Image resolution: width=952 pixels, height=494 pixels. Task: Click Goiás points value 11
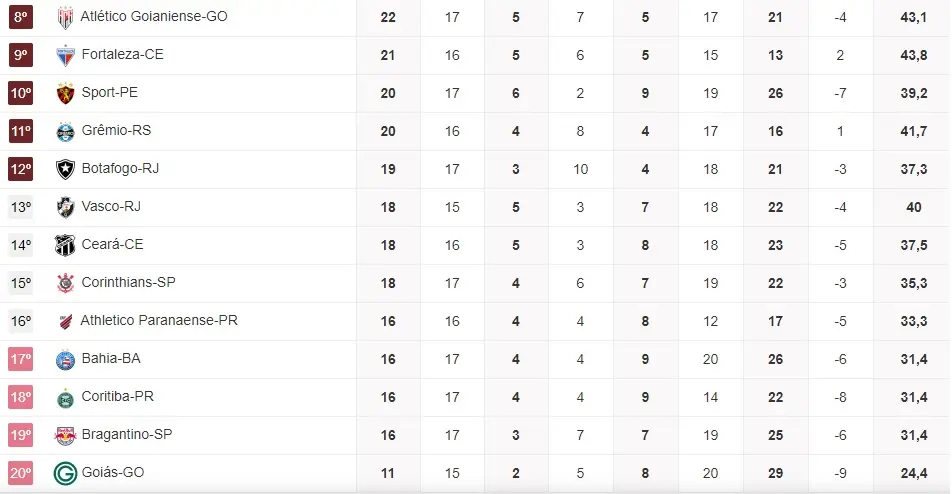coord(388,473)
